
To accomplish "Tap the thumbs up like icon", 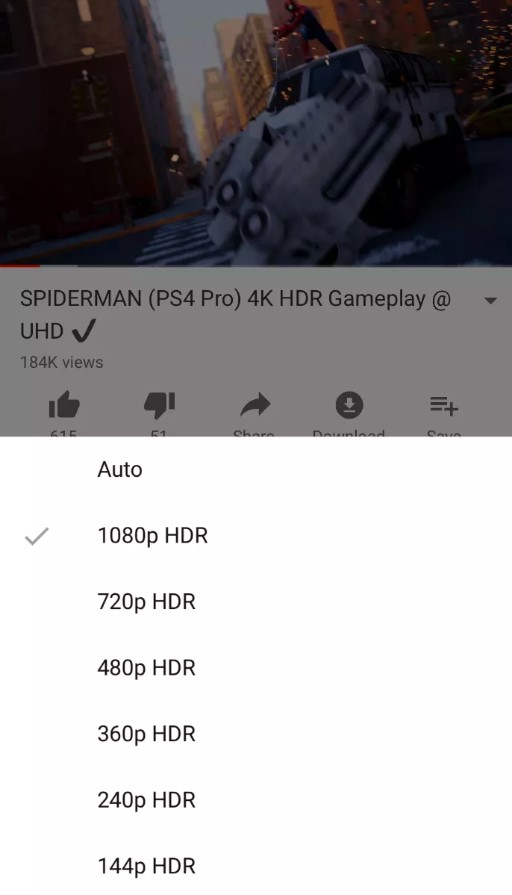I will (64, 405).
